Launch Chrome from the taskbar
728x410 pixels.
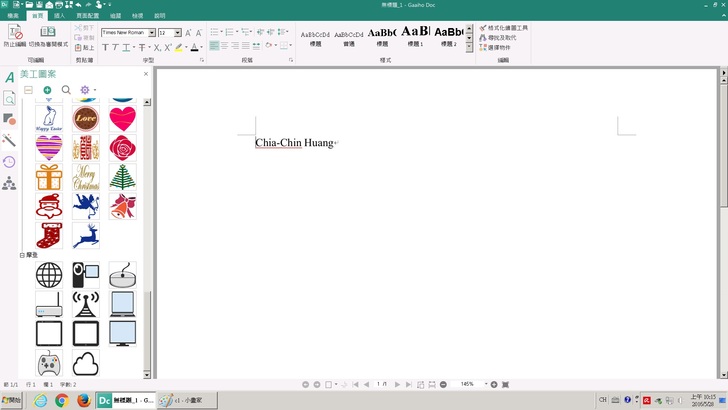[62, 400]
